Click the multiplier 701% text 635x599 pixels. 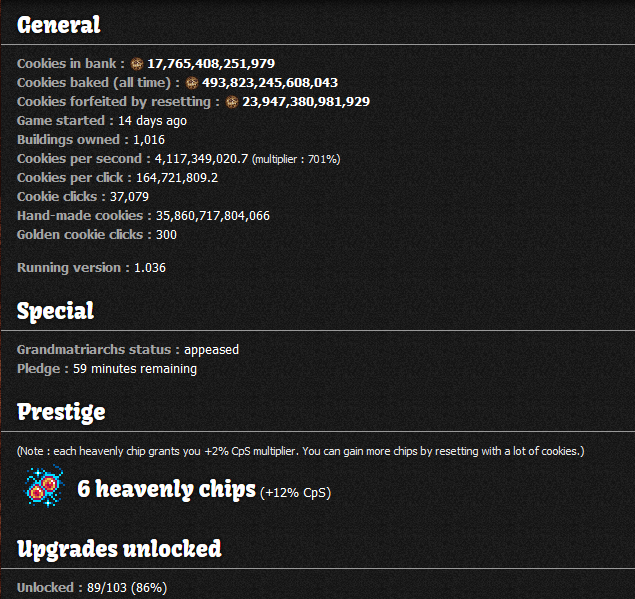point(296,159)
